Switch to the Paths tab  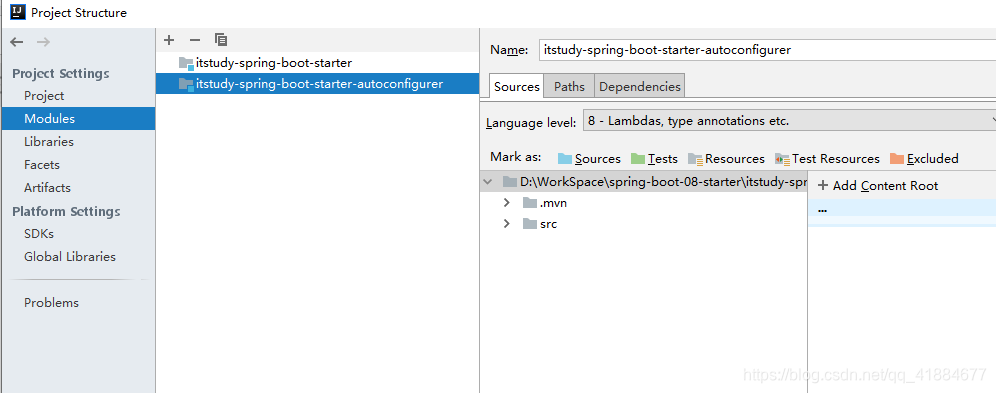point(569,86)
